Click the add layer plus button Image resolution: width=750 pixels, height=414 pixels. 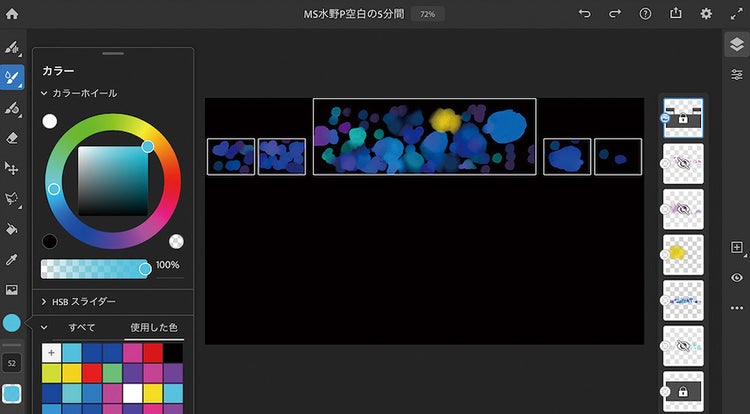[737, 247]
